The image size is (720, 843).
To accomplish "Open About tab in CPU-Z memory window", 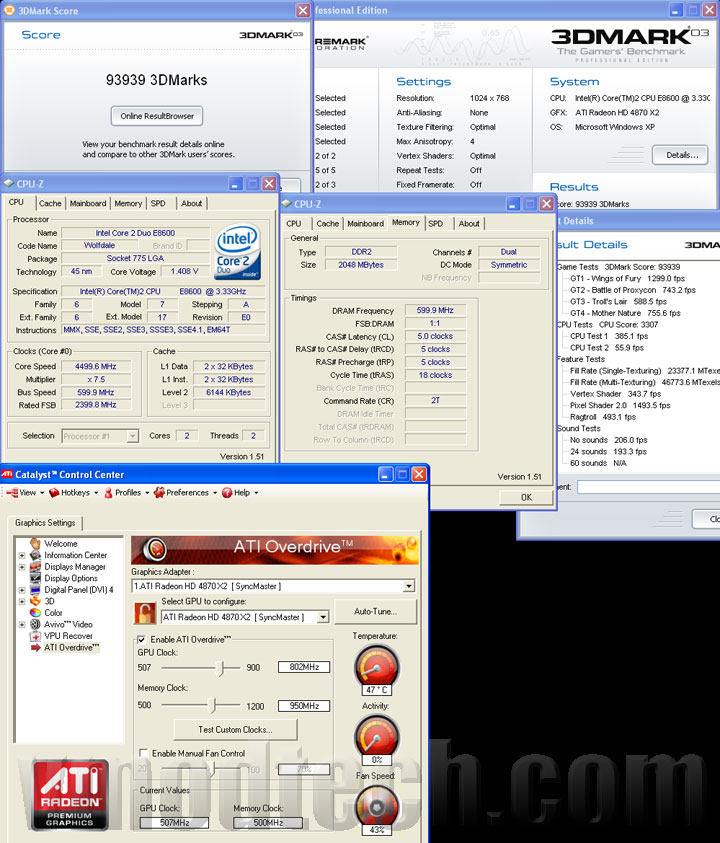I will tap(469, 224).
